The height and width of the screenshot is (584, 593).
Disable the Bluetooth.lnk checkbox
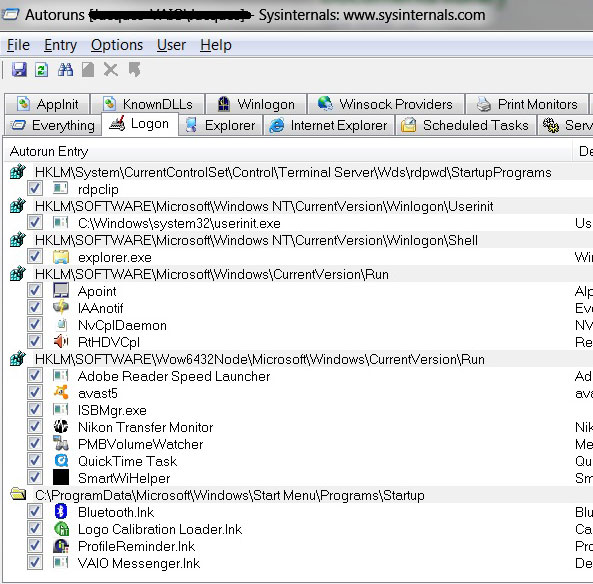[35, 511]
